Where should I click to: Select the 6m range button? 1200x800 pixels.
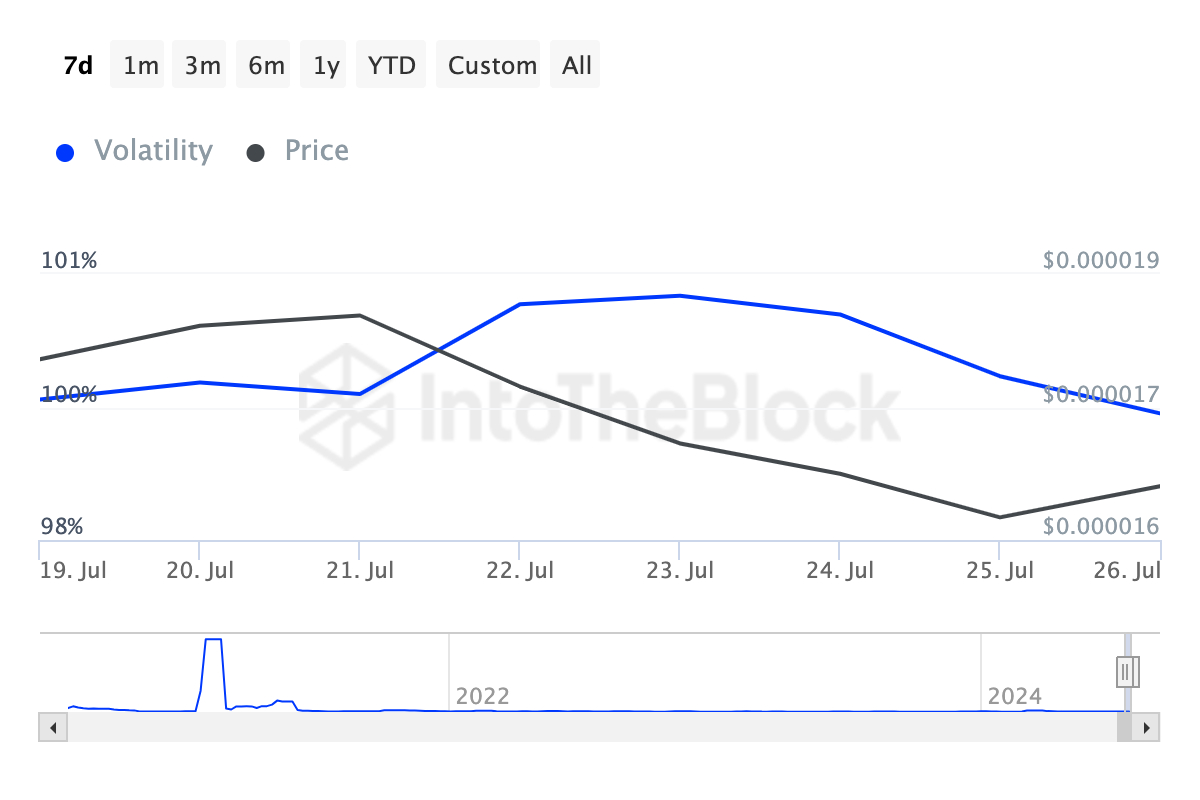click(x=266, y=66)
